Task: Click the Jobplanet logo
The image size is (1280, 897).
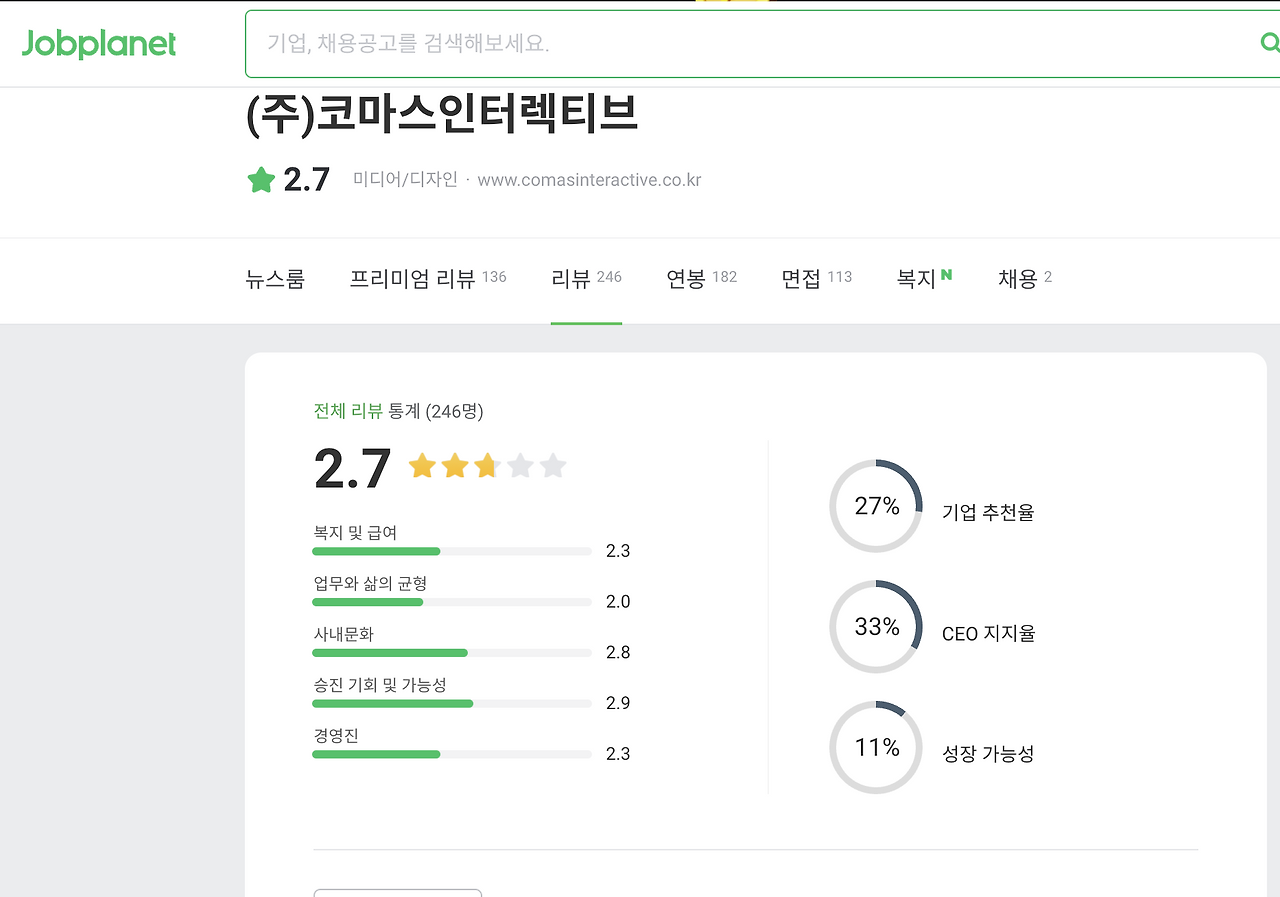Action: pos(97,43)
